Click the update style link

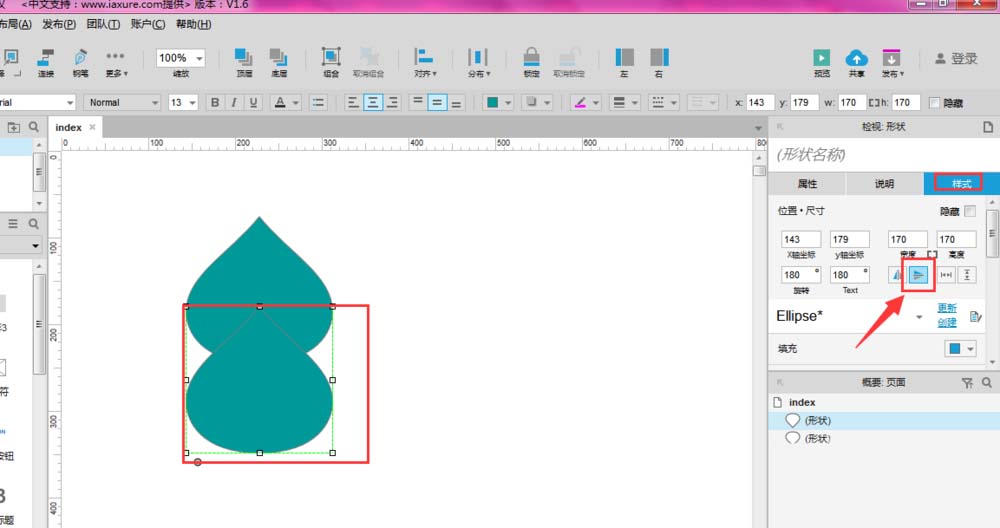(x=947, y=308)
